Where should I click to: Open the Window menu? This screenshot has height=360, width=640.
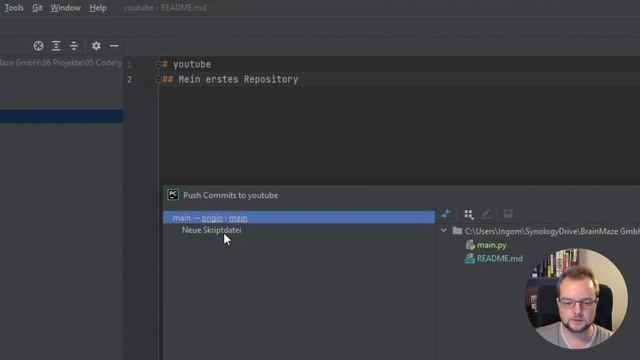[66, 8]
